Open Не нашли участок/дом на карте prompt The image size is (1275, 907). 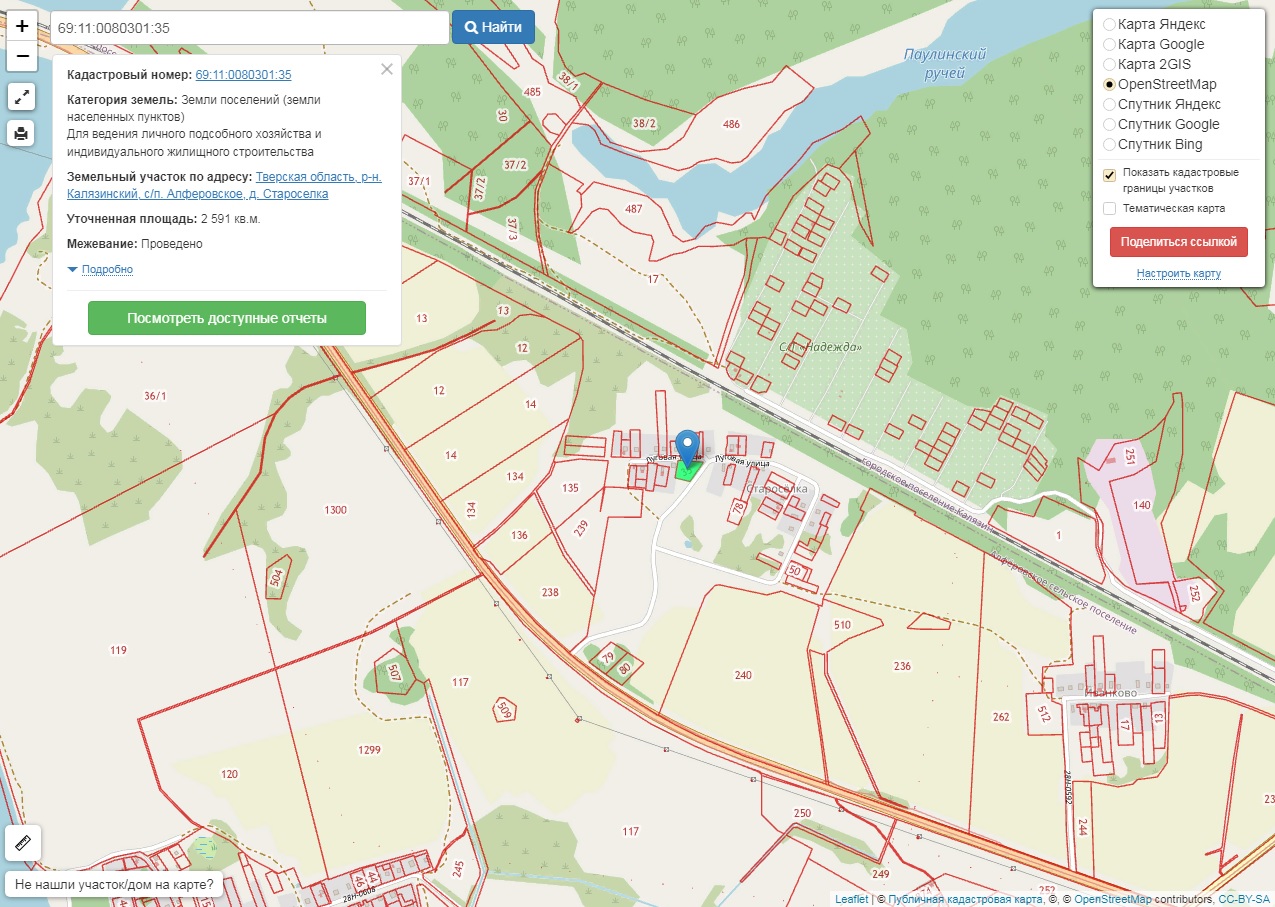pyautogui.click(x=114, y=884)
